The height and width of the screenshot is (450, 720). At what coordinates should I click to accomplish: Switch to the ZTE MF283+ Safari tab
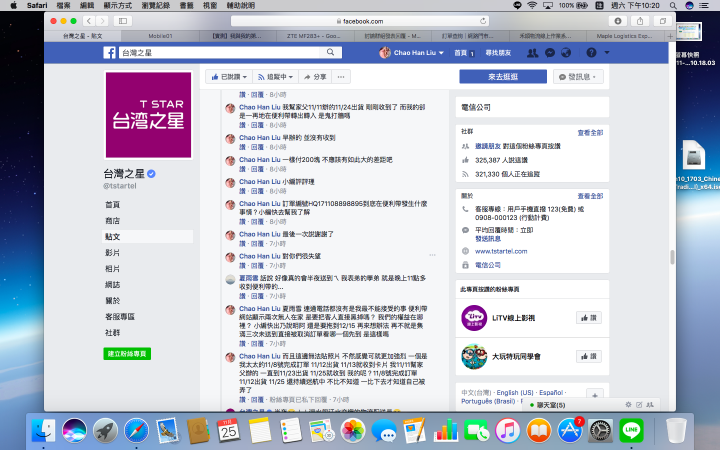point(314,36)
